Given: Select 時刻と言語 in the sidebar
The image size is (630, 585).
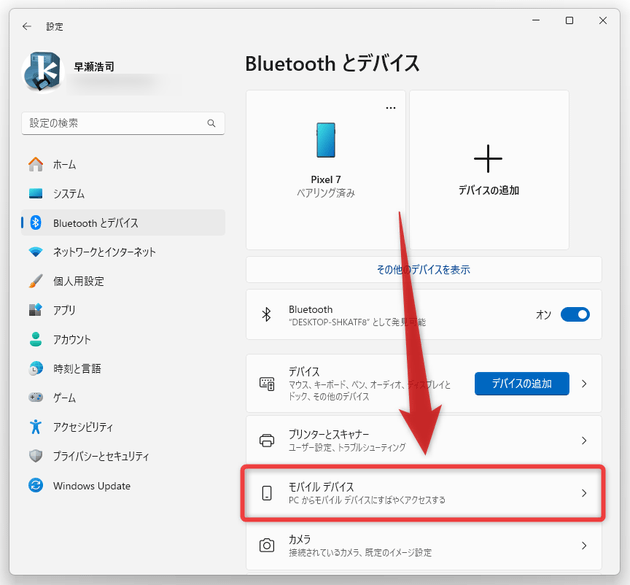Looking at the screenshot, I should (77, 369).
